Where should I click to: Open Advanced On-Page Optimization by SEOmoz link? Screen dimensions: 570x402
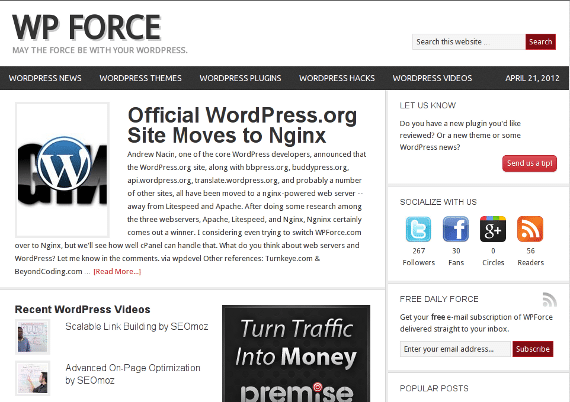(x=133, y=374)
